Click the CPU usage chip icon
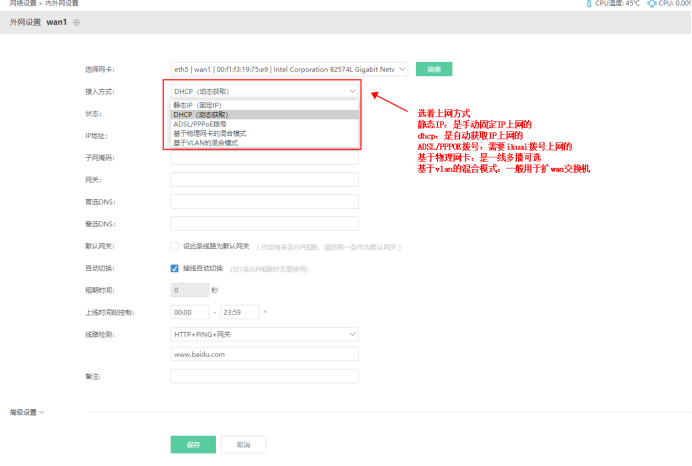This screenshot has width=692, height=466. [652, 4]
